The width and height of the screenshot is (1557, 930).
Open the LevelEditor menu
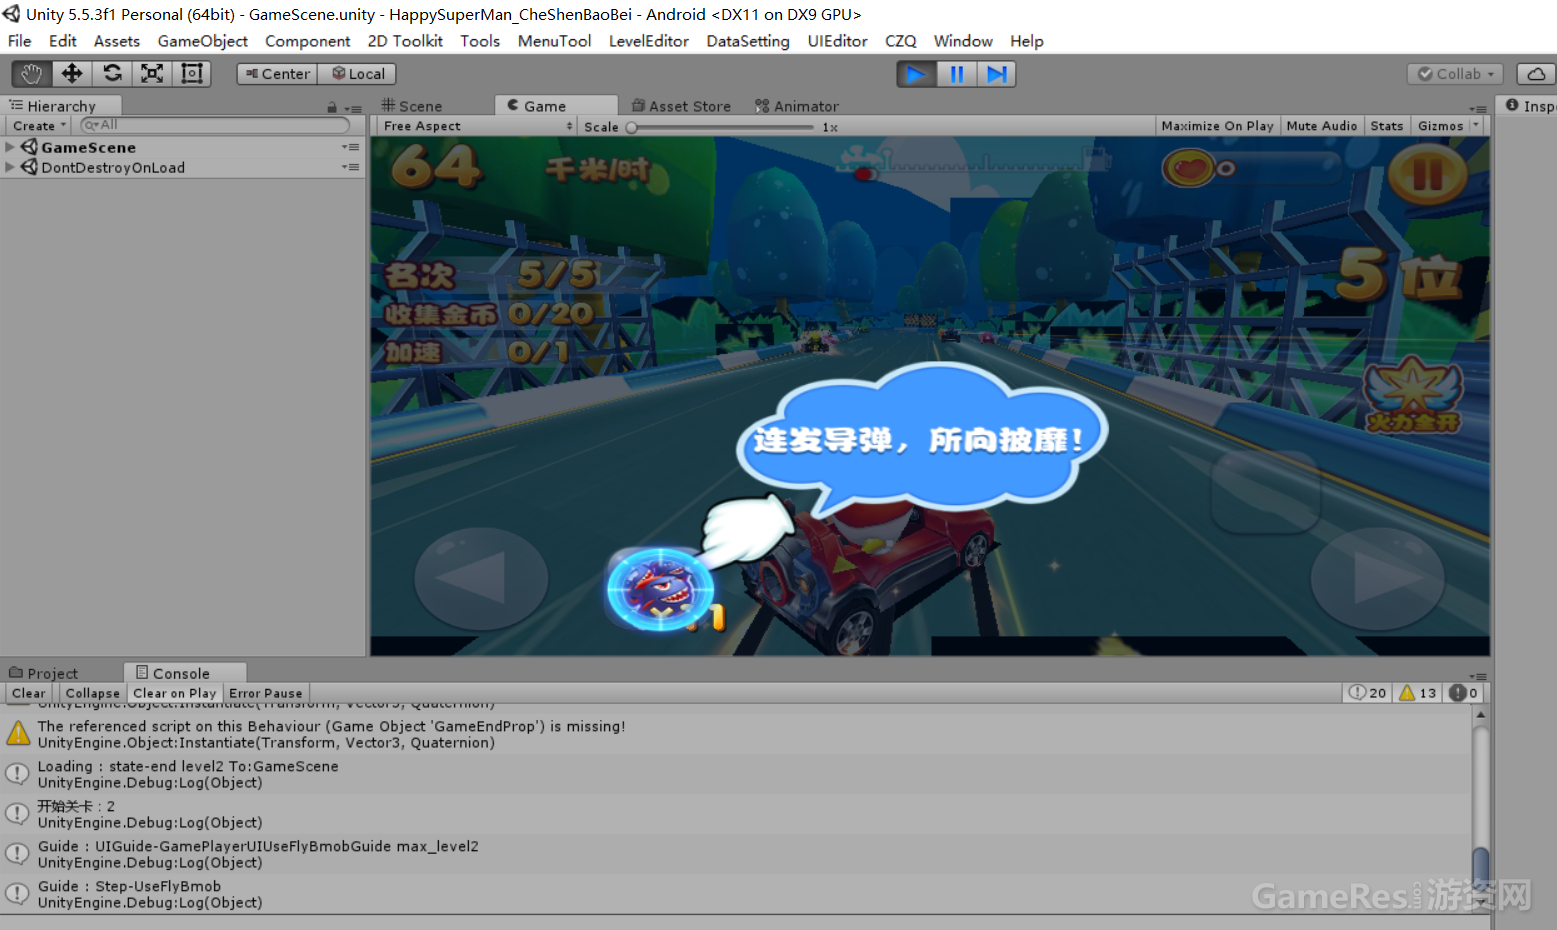[x=648, y=41]
